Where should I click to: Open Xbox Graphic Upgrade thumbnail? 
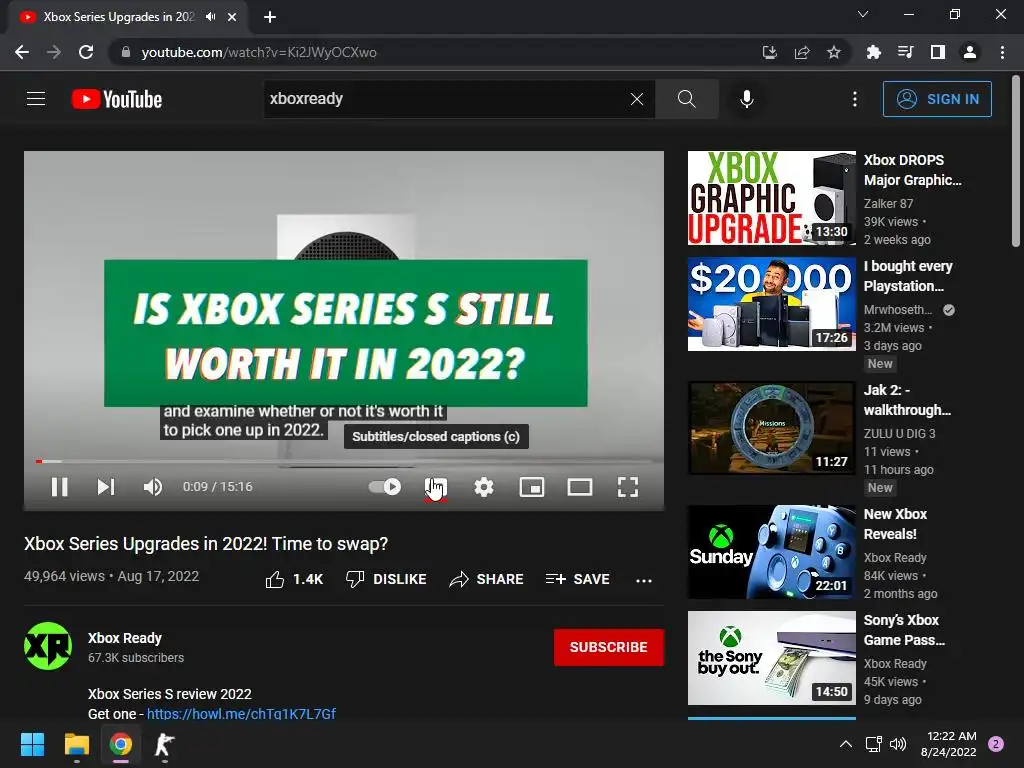coord(771,198)
